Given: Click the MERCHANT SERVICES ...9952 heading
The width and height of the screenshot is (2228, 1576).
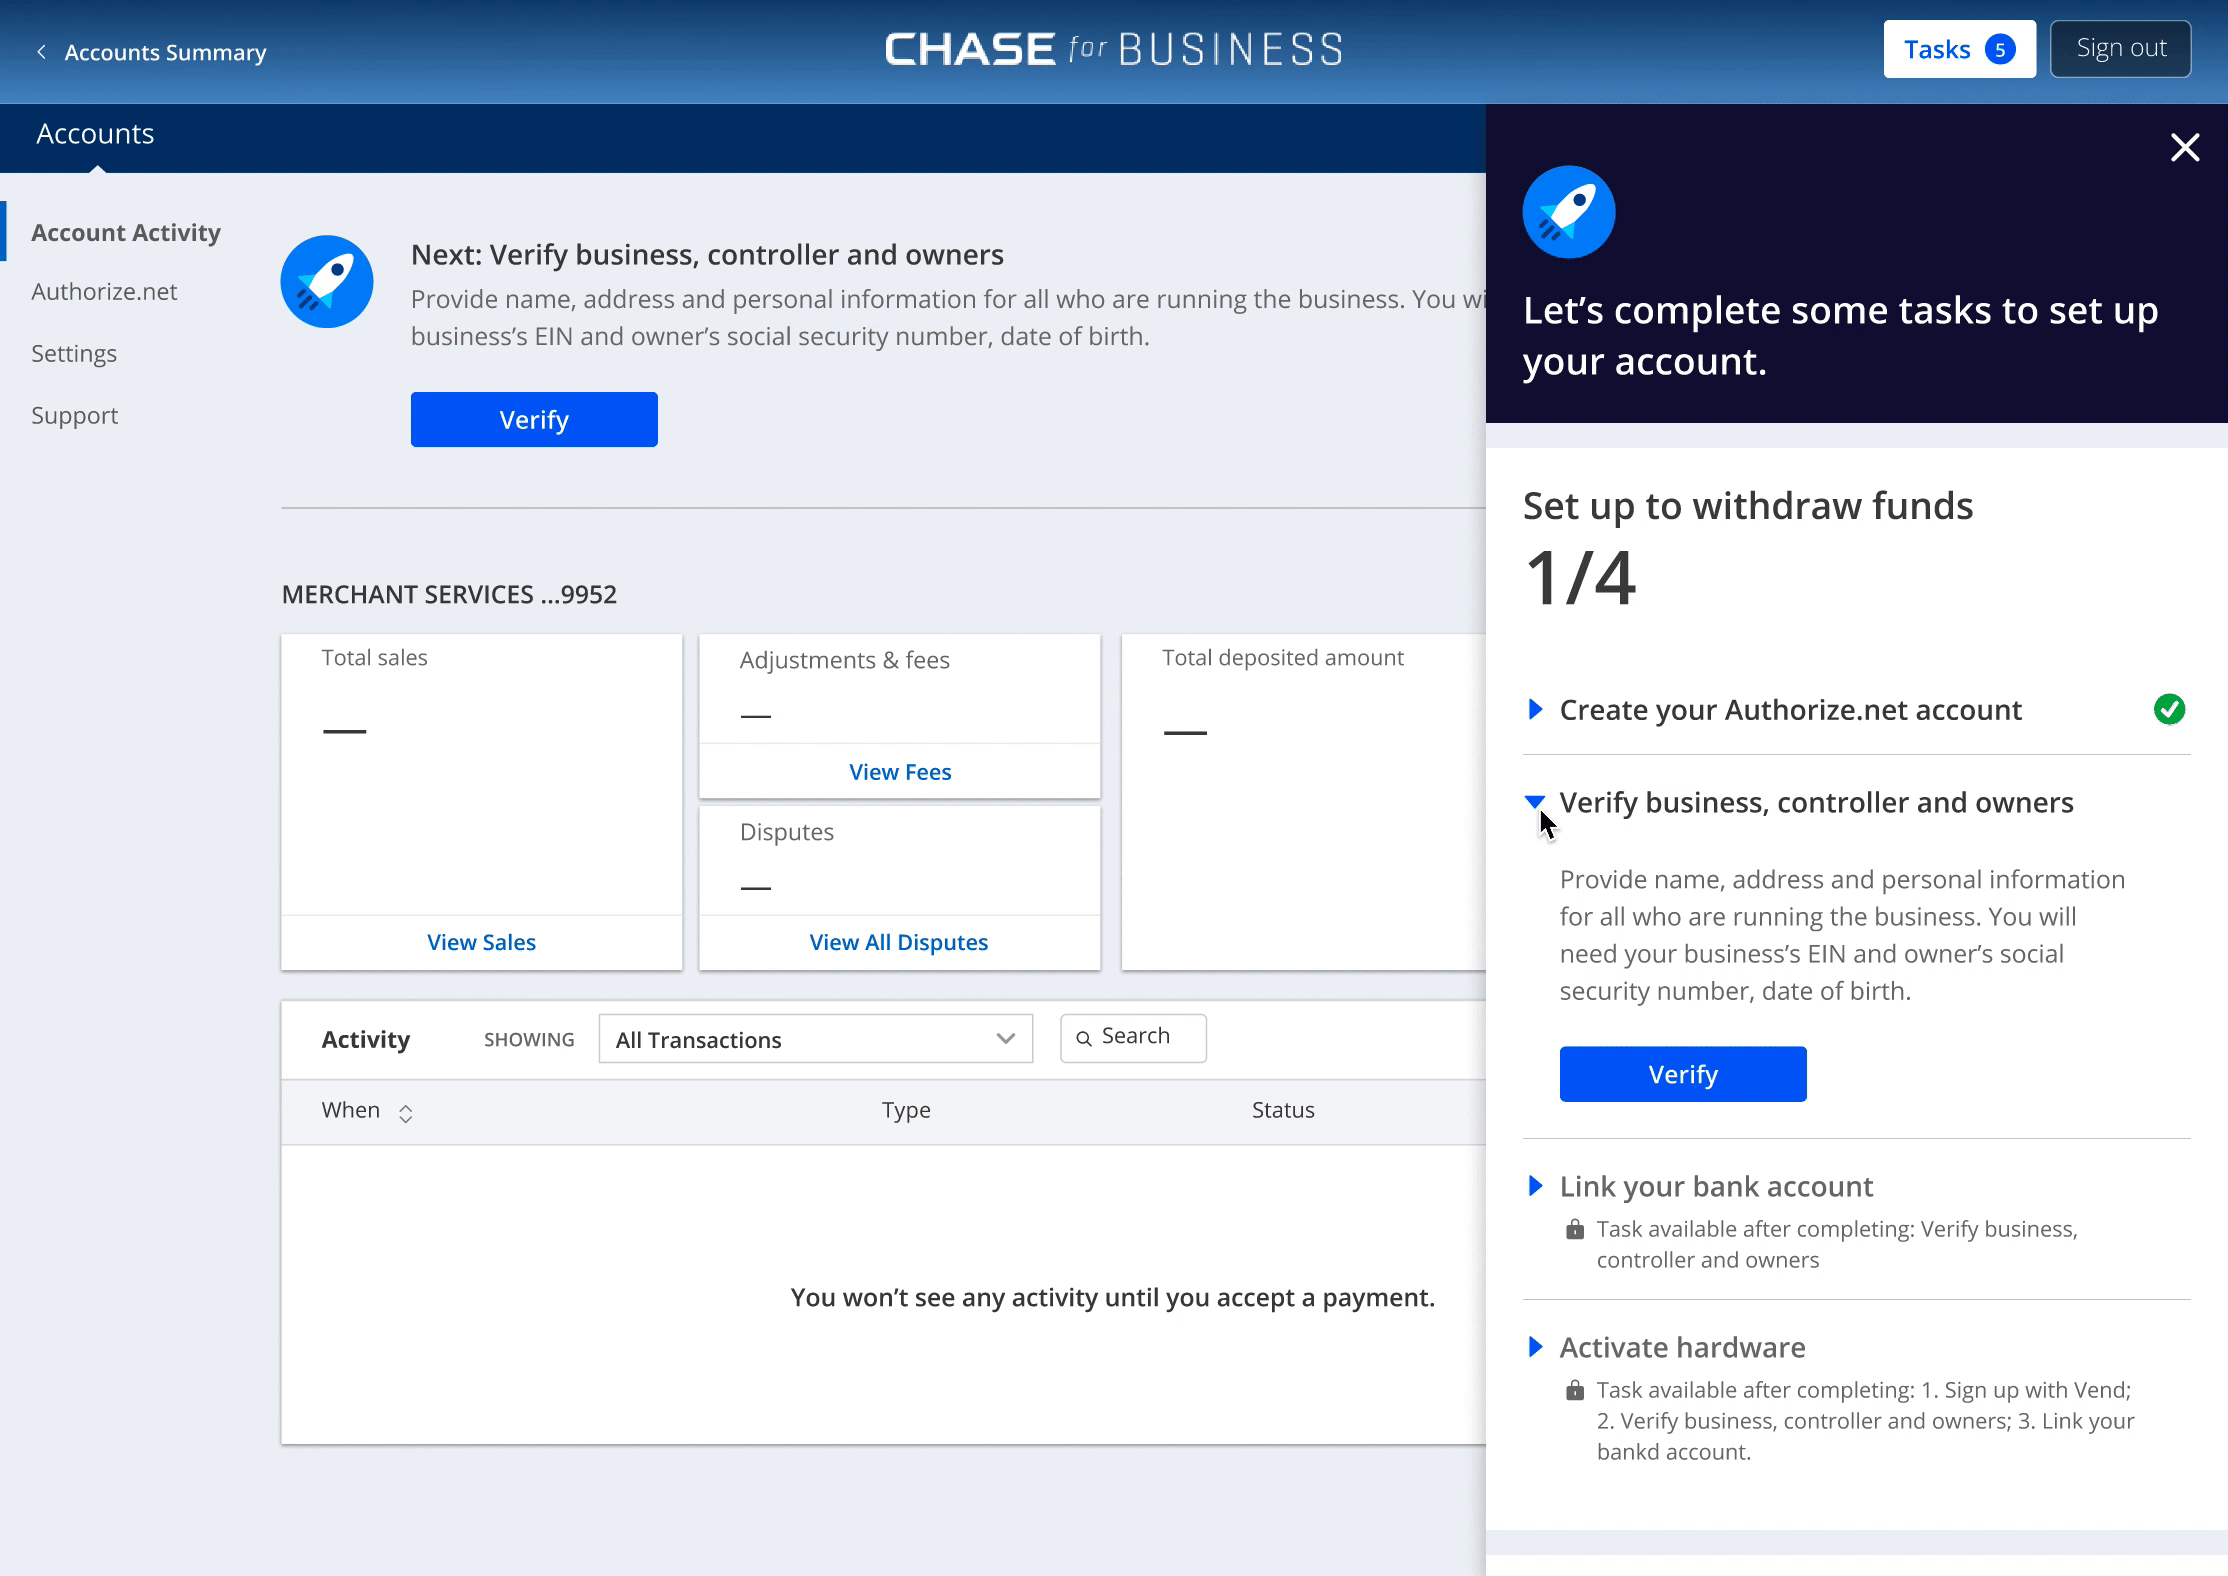Looking at the screenshot, I should coord(449,594).
